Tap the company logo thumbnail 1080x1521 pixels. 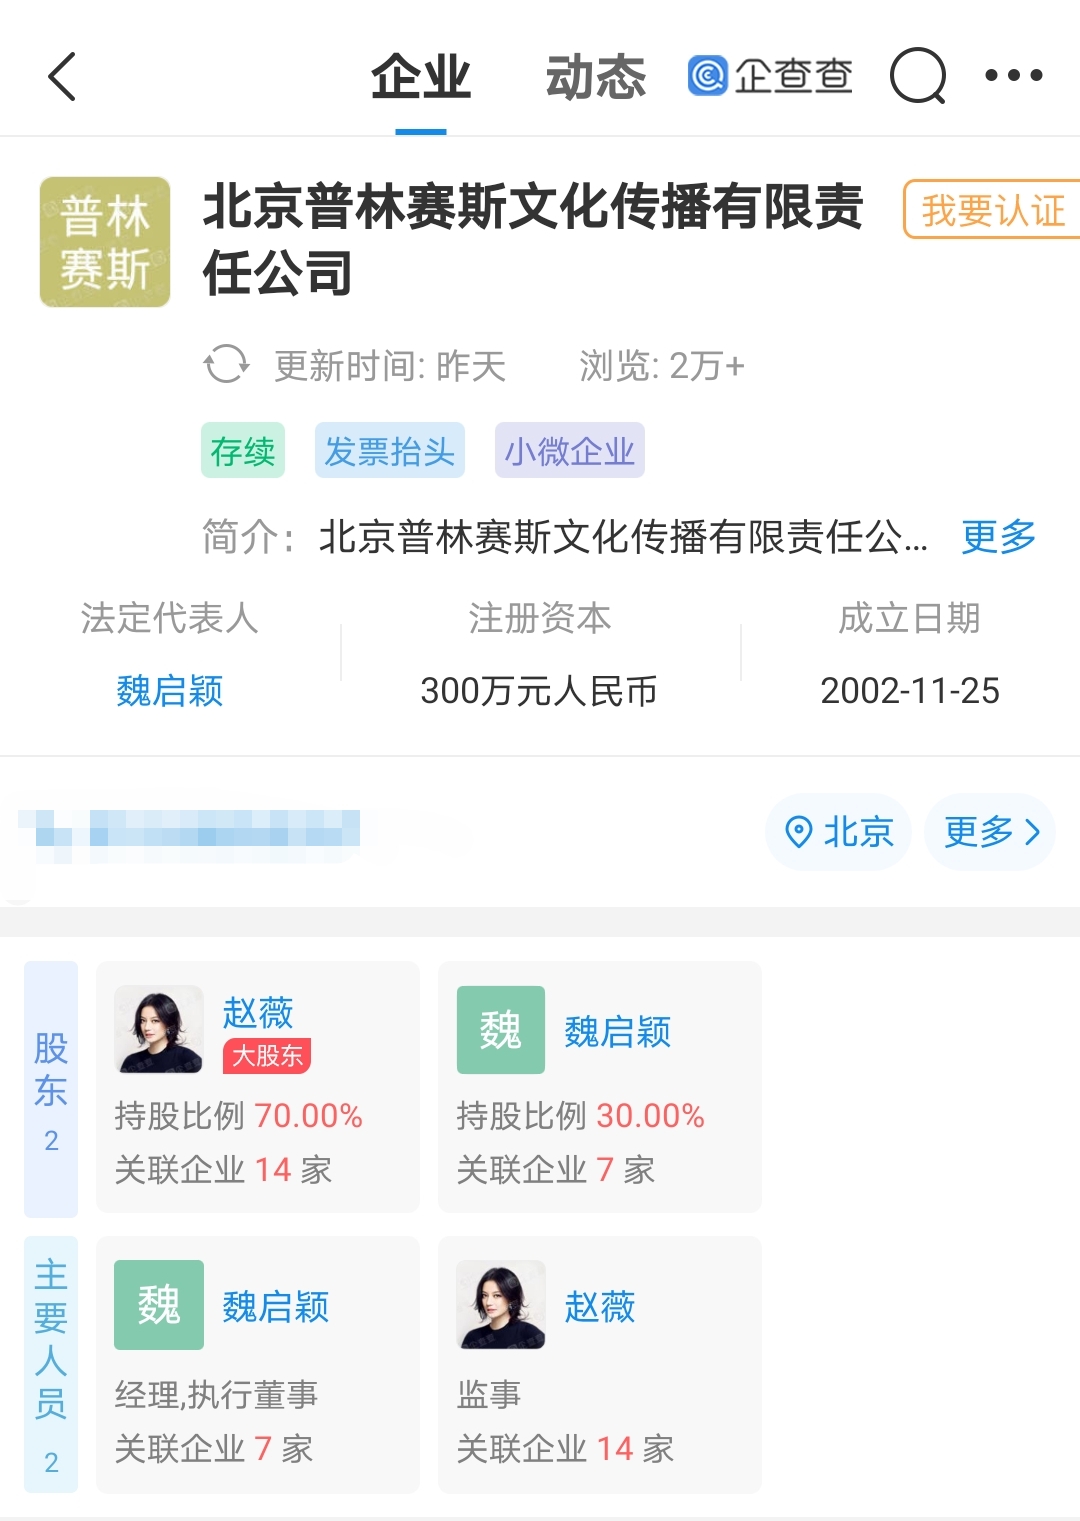point(105,242)
